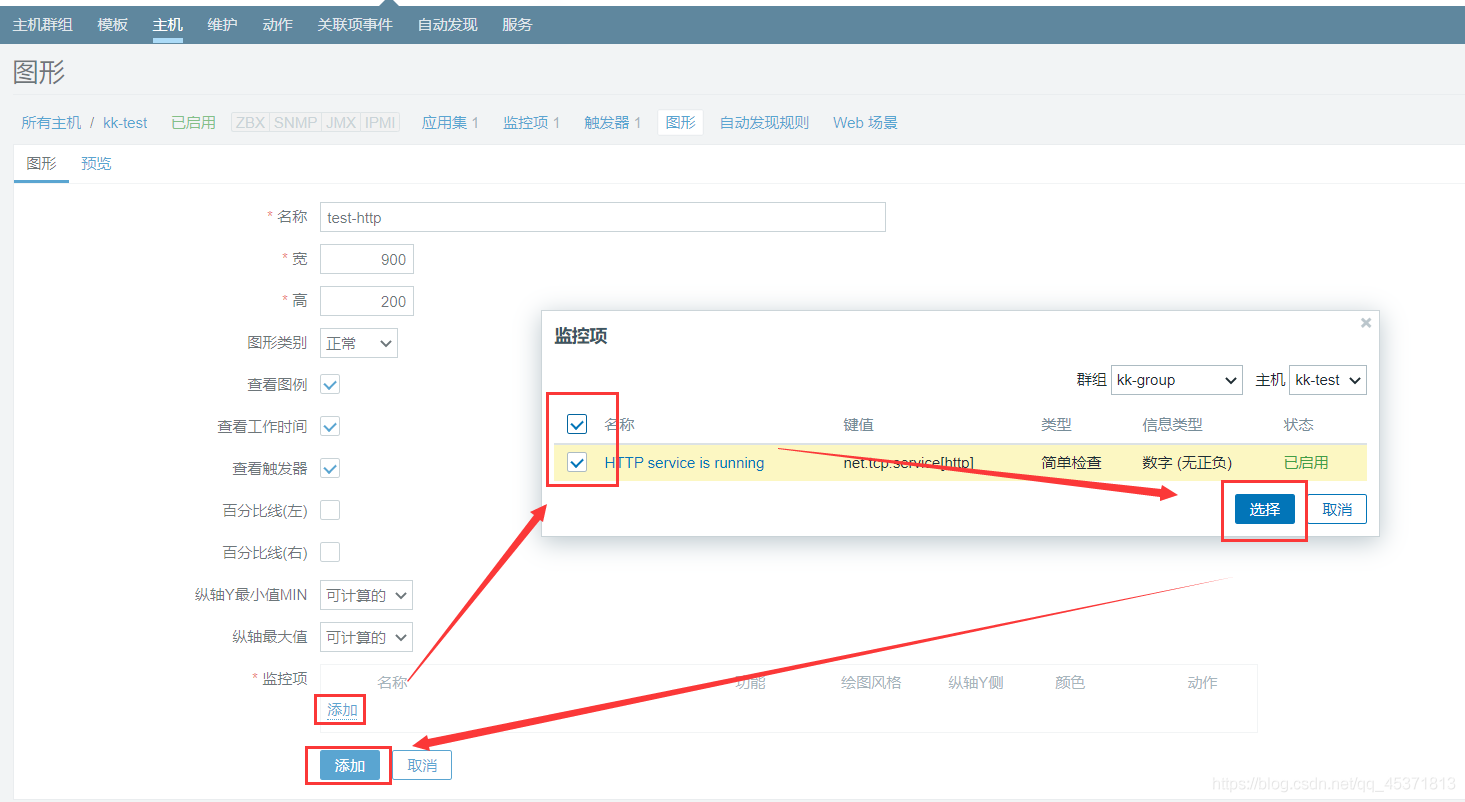
Task: Expand the 纵轴Y最小值MIN dropdown
Action: pos(366,595)
